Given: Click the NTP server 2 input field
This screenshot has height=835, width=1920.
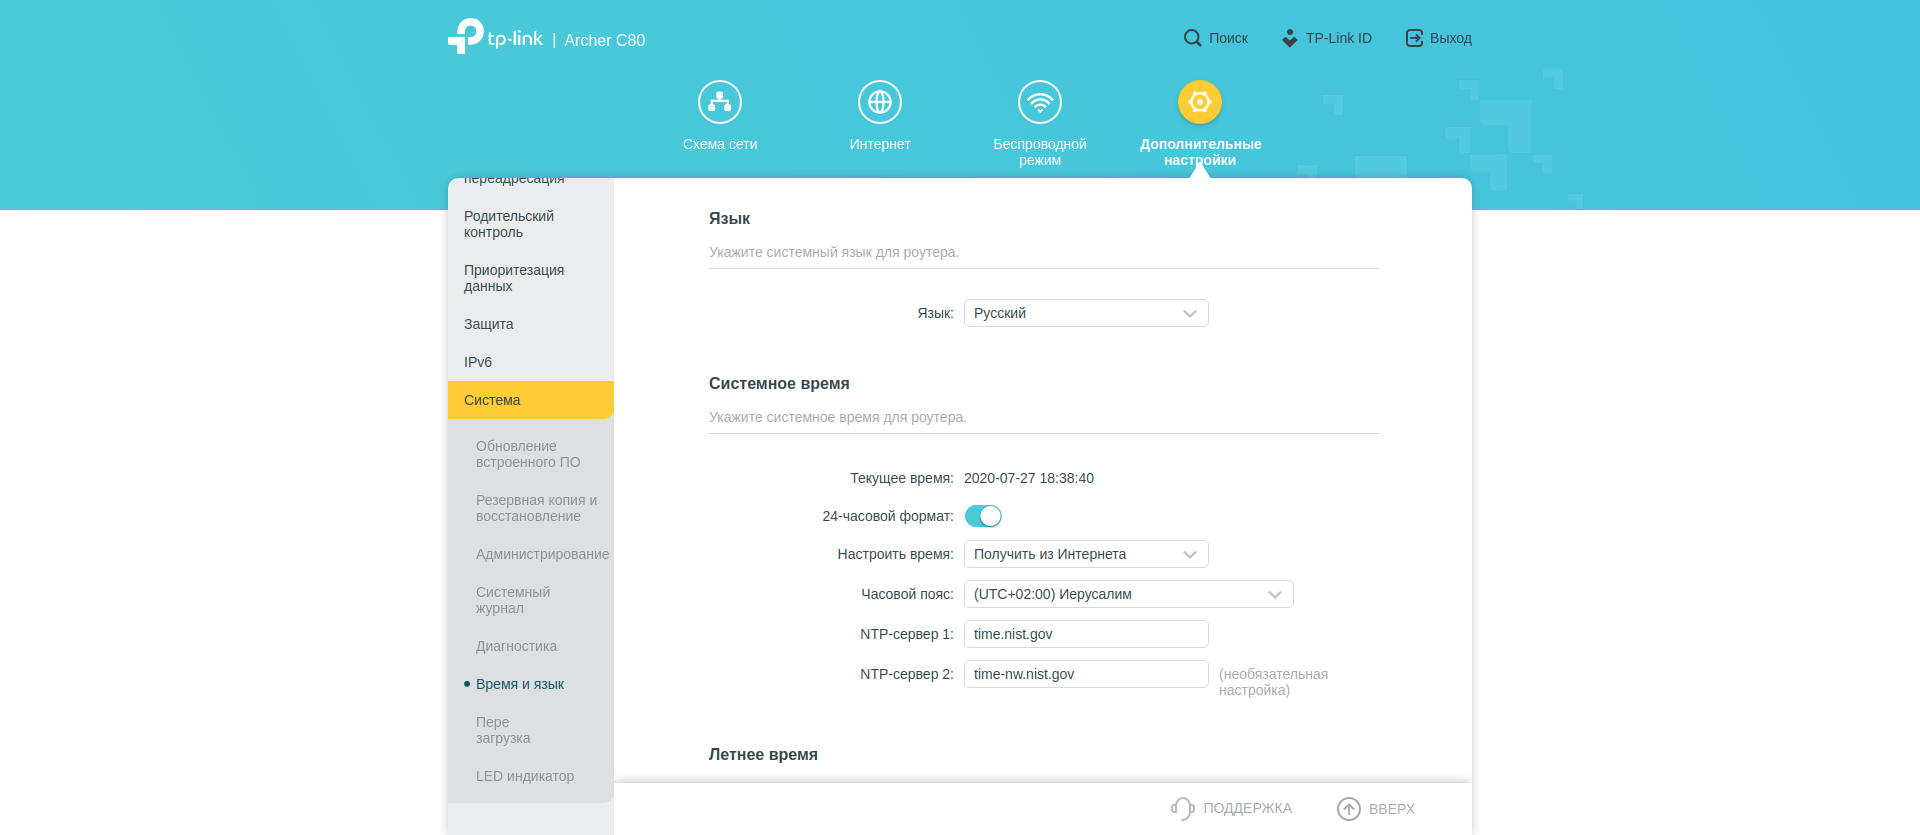Looking at the screenshot, I should [1085, 674].
